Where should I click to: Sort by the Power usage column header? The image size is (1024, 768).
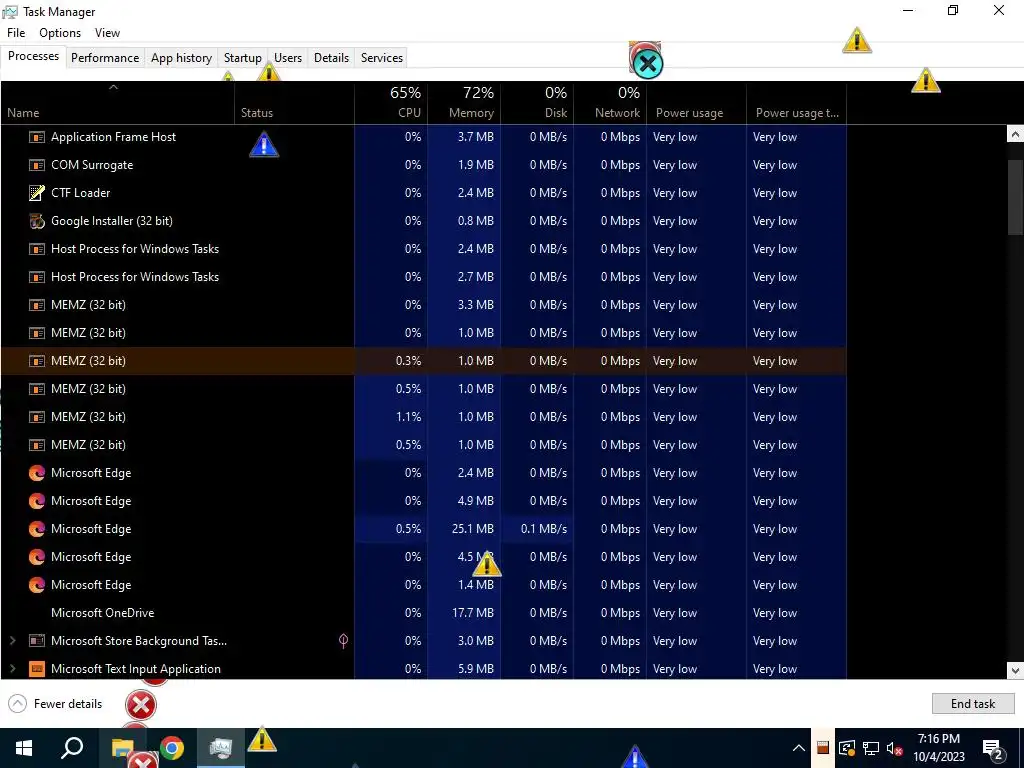click(697, 103)
